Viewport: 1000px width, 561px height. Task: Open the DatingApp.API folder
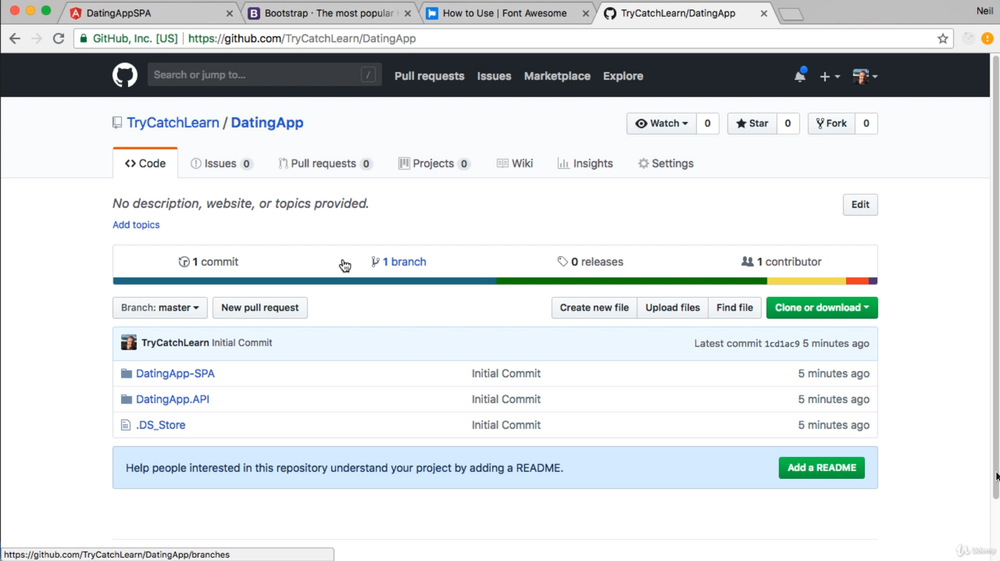tap(172, 399)
